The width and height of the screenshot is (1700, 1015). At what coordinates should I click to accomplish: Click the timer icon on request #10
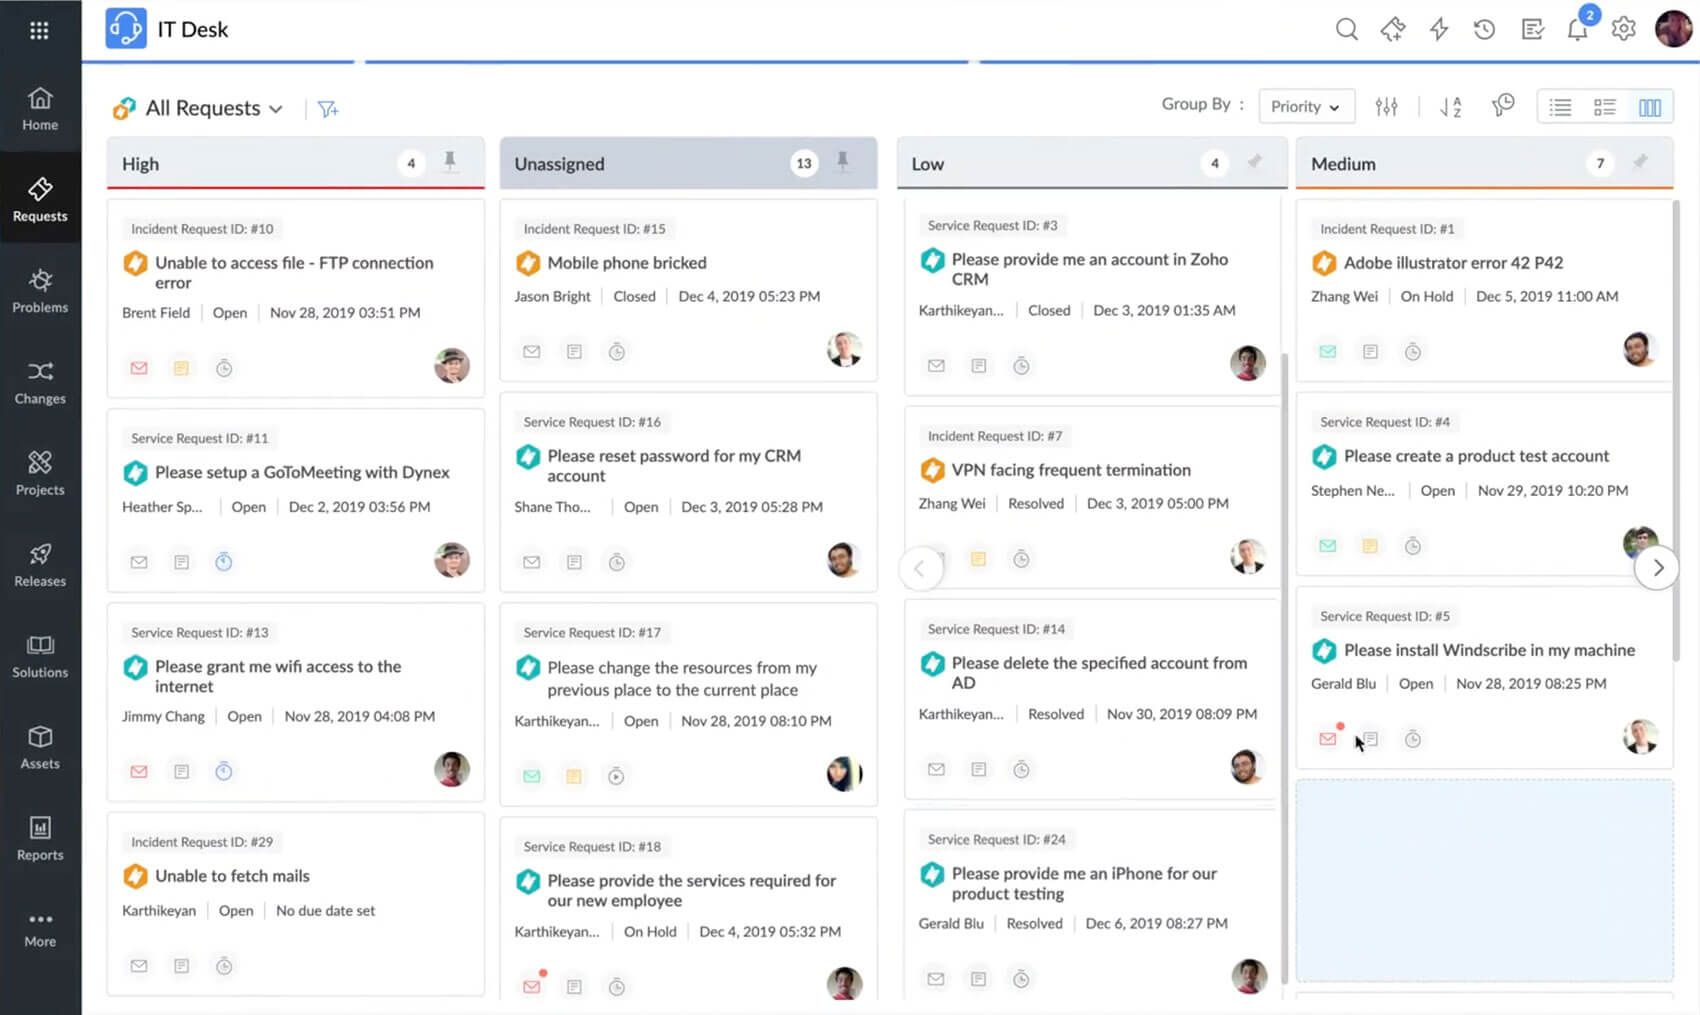click(224, 368)
